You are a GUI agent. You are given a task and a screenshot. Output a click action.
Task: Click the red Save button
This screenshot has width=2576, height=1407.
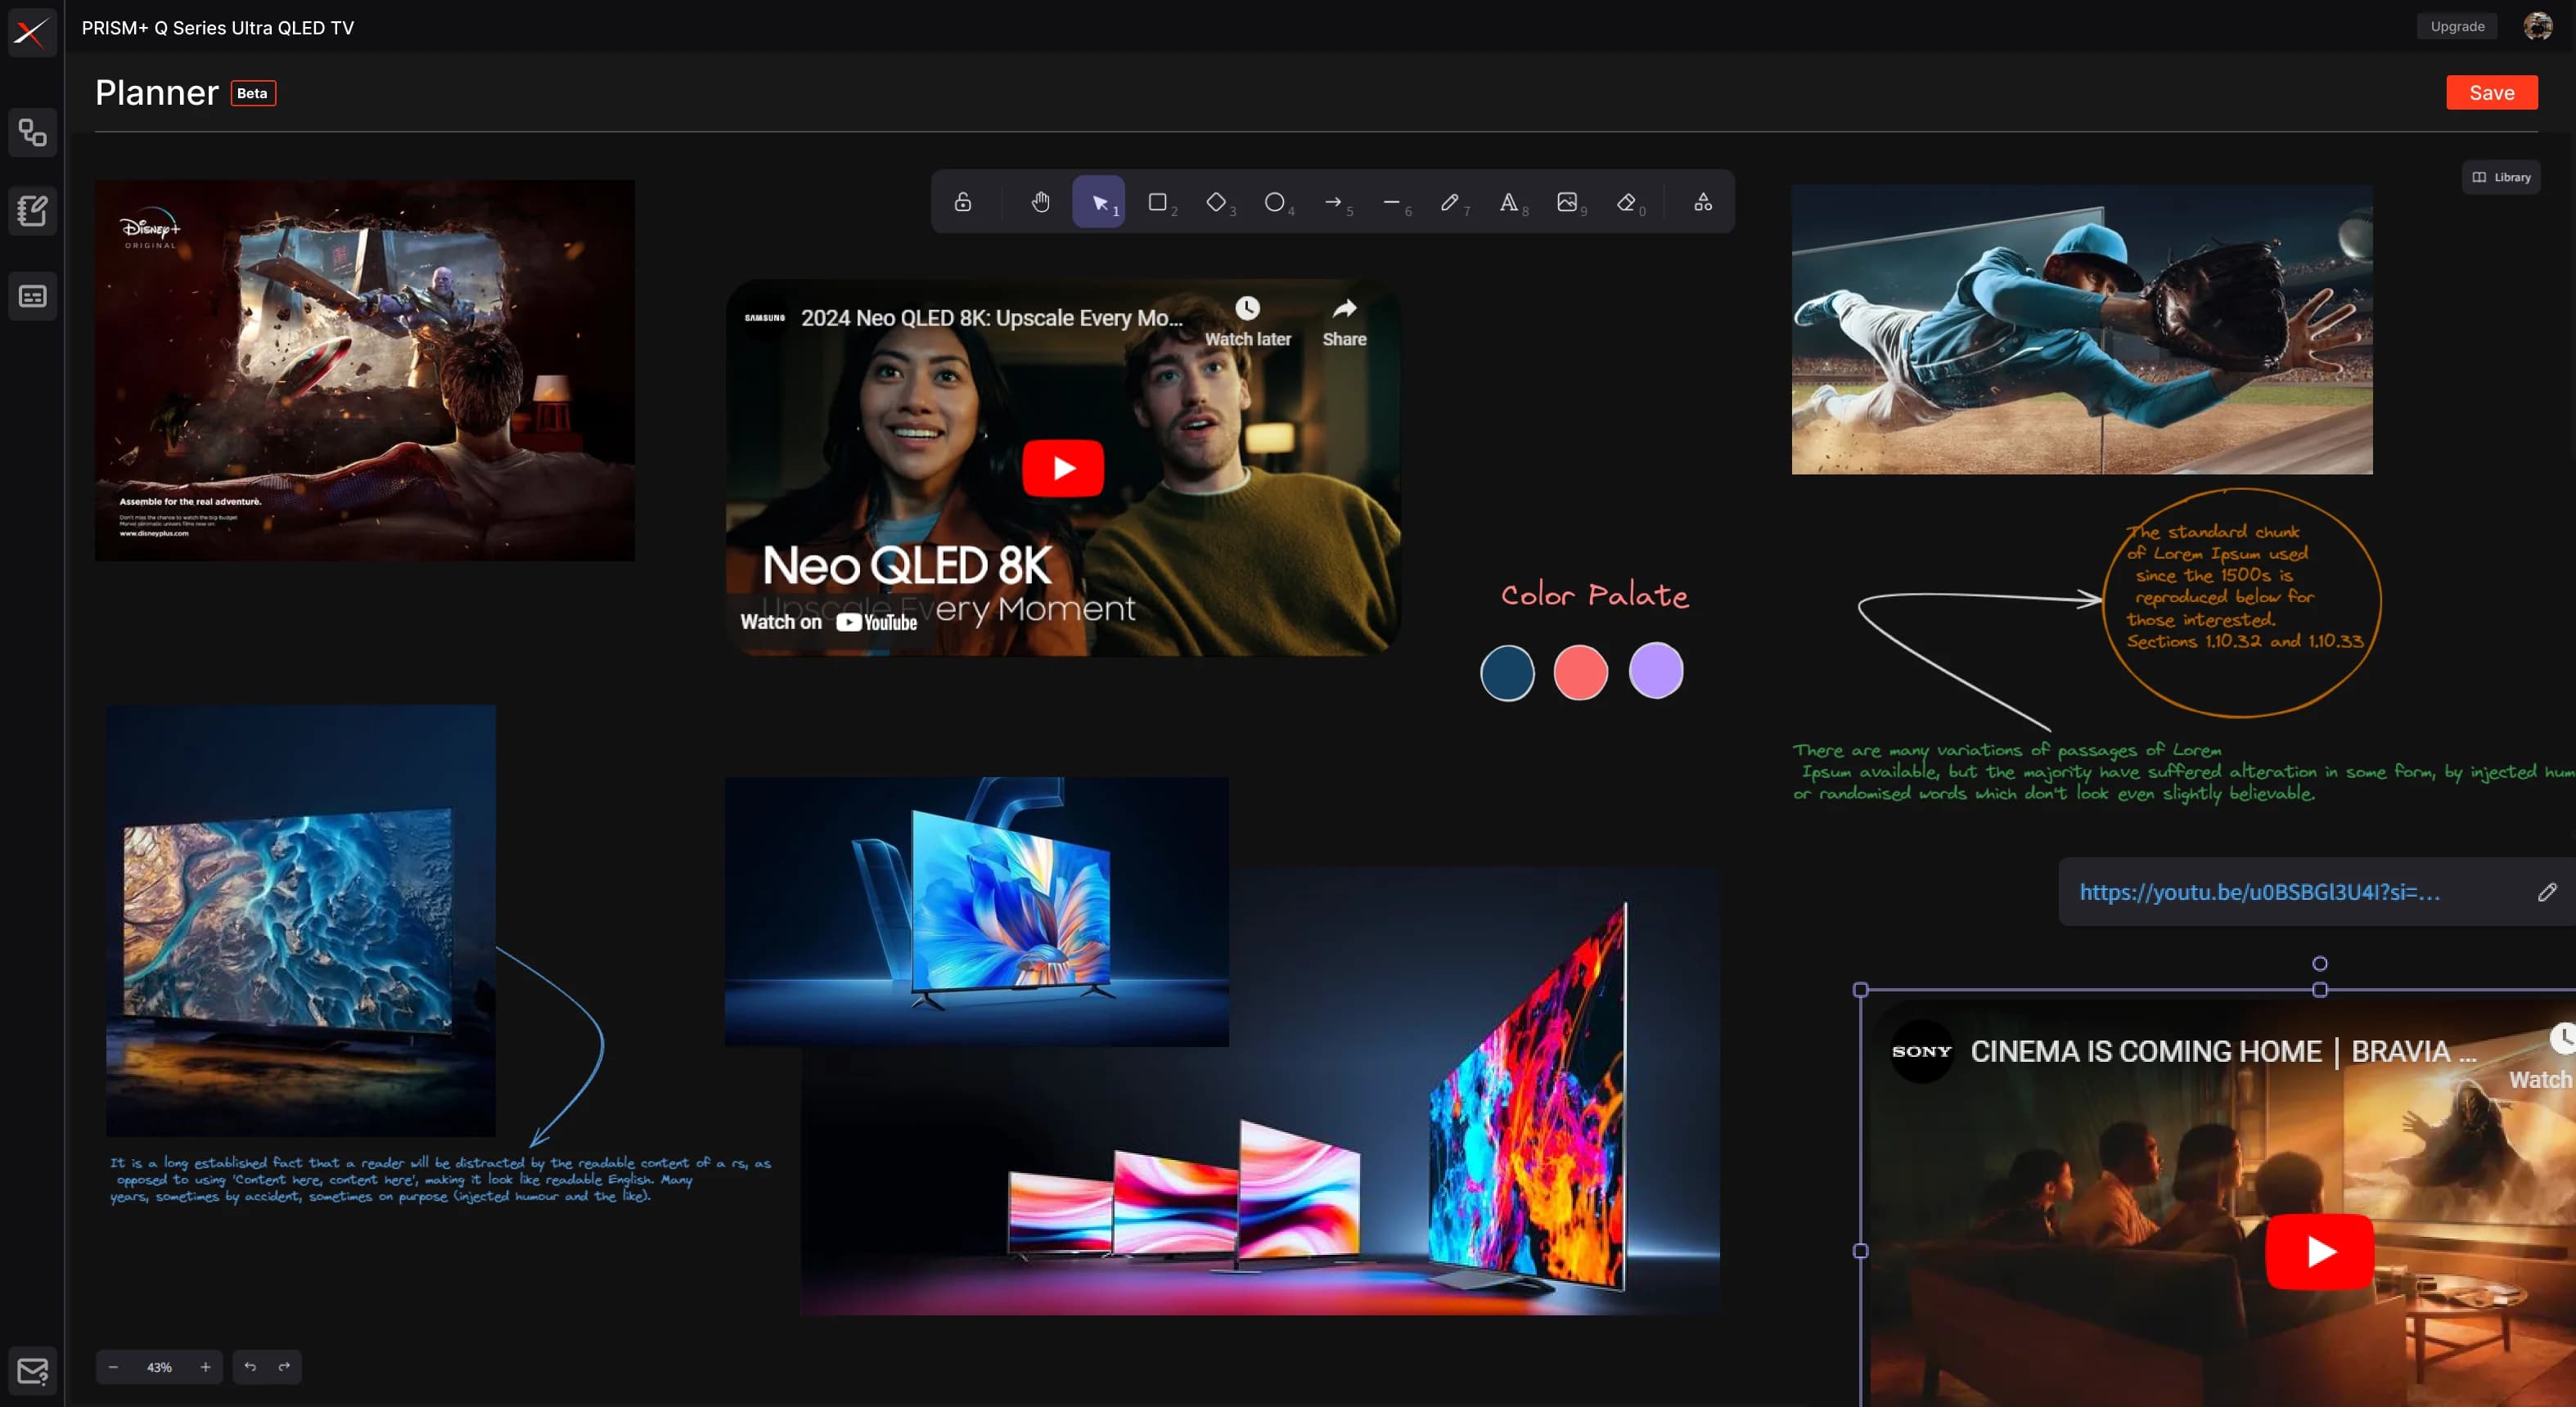(2491, 93)
